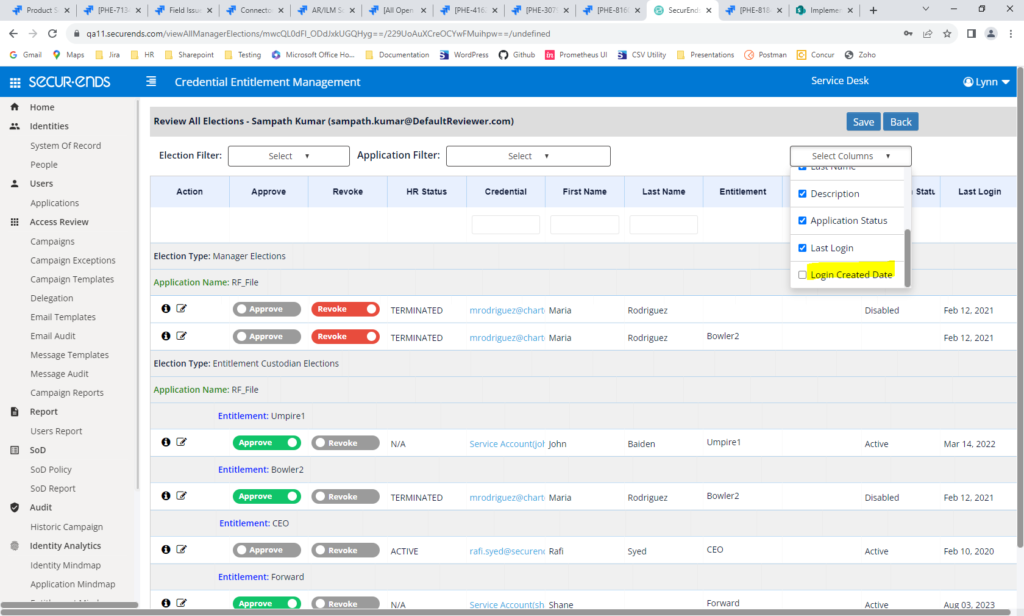The image size is (1024, 616).
Task: Open info icon for Rafi Syed row
Action: [166, 549]
